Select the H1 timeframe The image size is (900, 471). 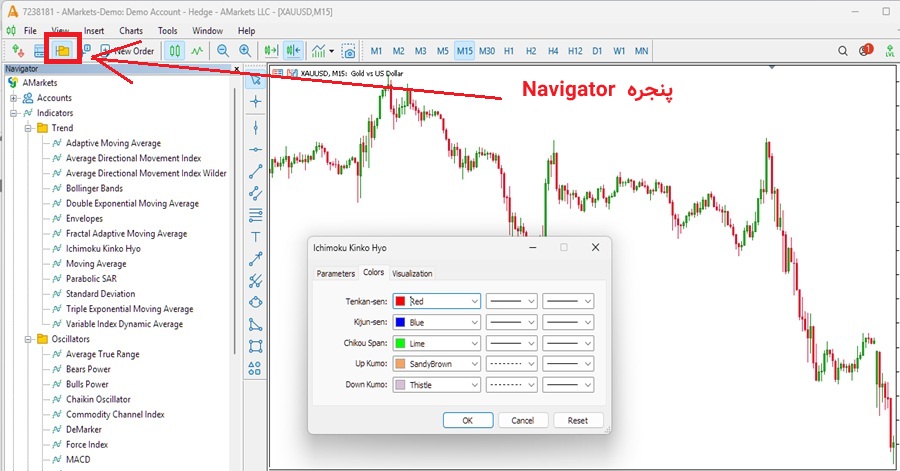[x=509, y=51]
